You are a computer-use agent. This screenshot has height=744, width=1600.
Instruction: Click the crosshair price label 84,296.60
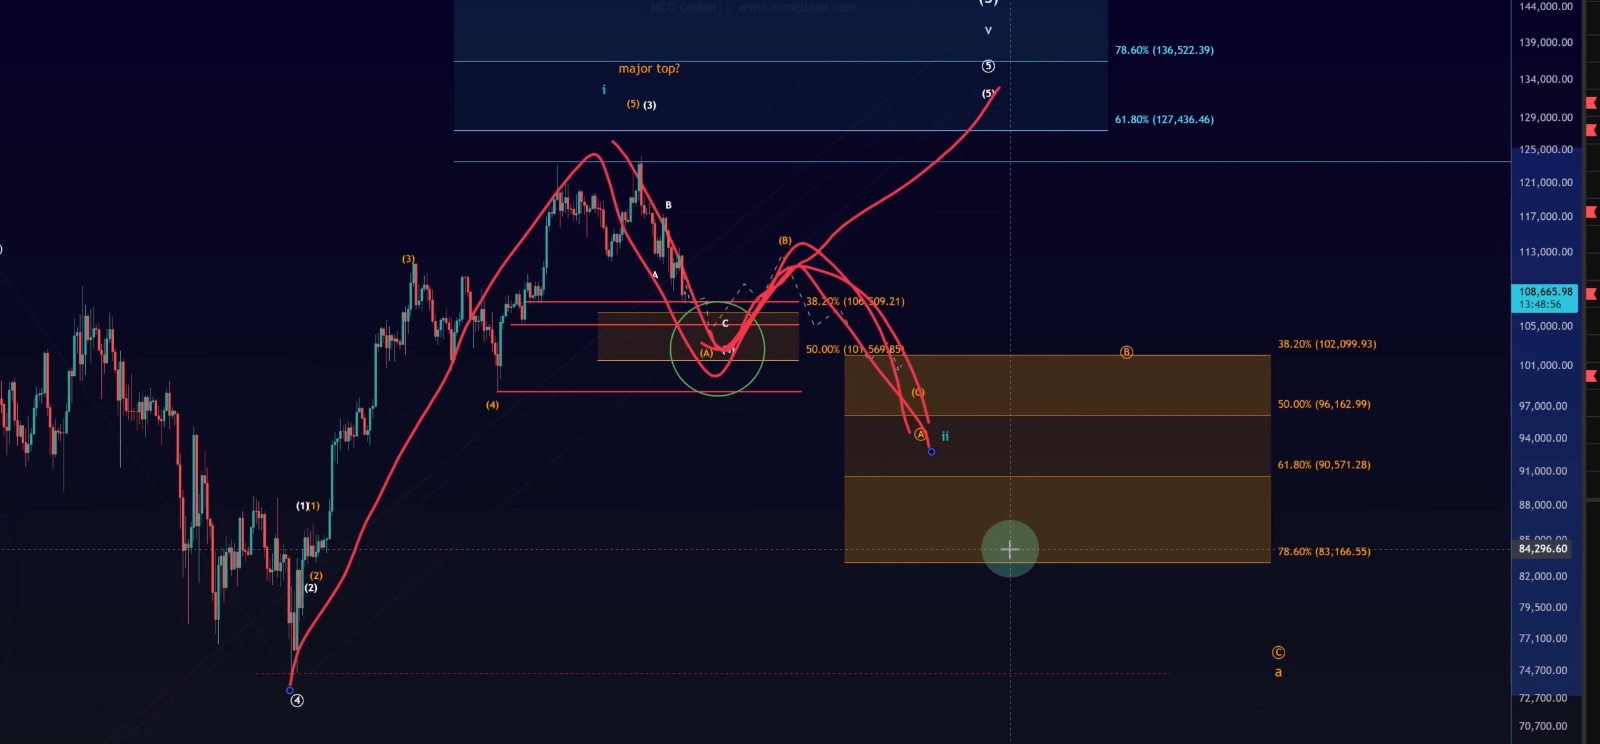click(x=1545, y=549)
